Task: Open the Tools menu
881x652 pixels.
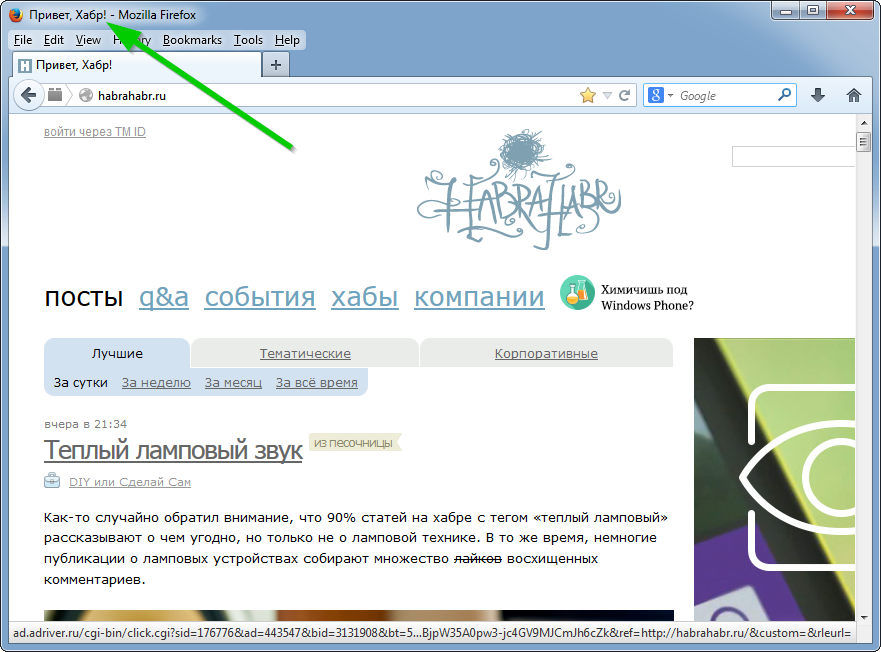Action: 248,40
